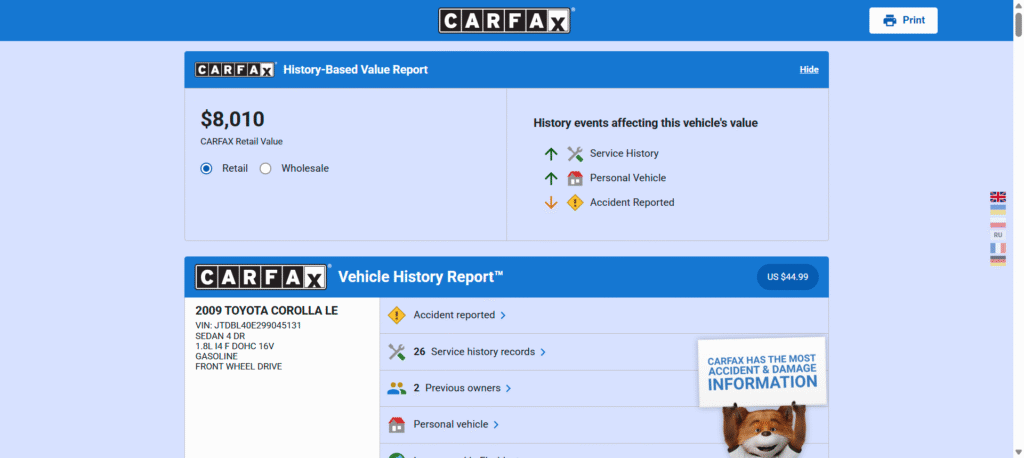Click the people icon in Previous owners row
1024x458 pixels.
pyautogui.click(x=396, y=388)
